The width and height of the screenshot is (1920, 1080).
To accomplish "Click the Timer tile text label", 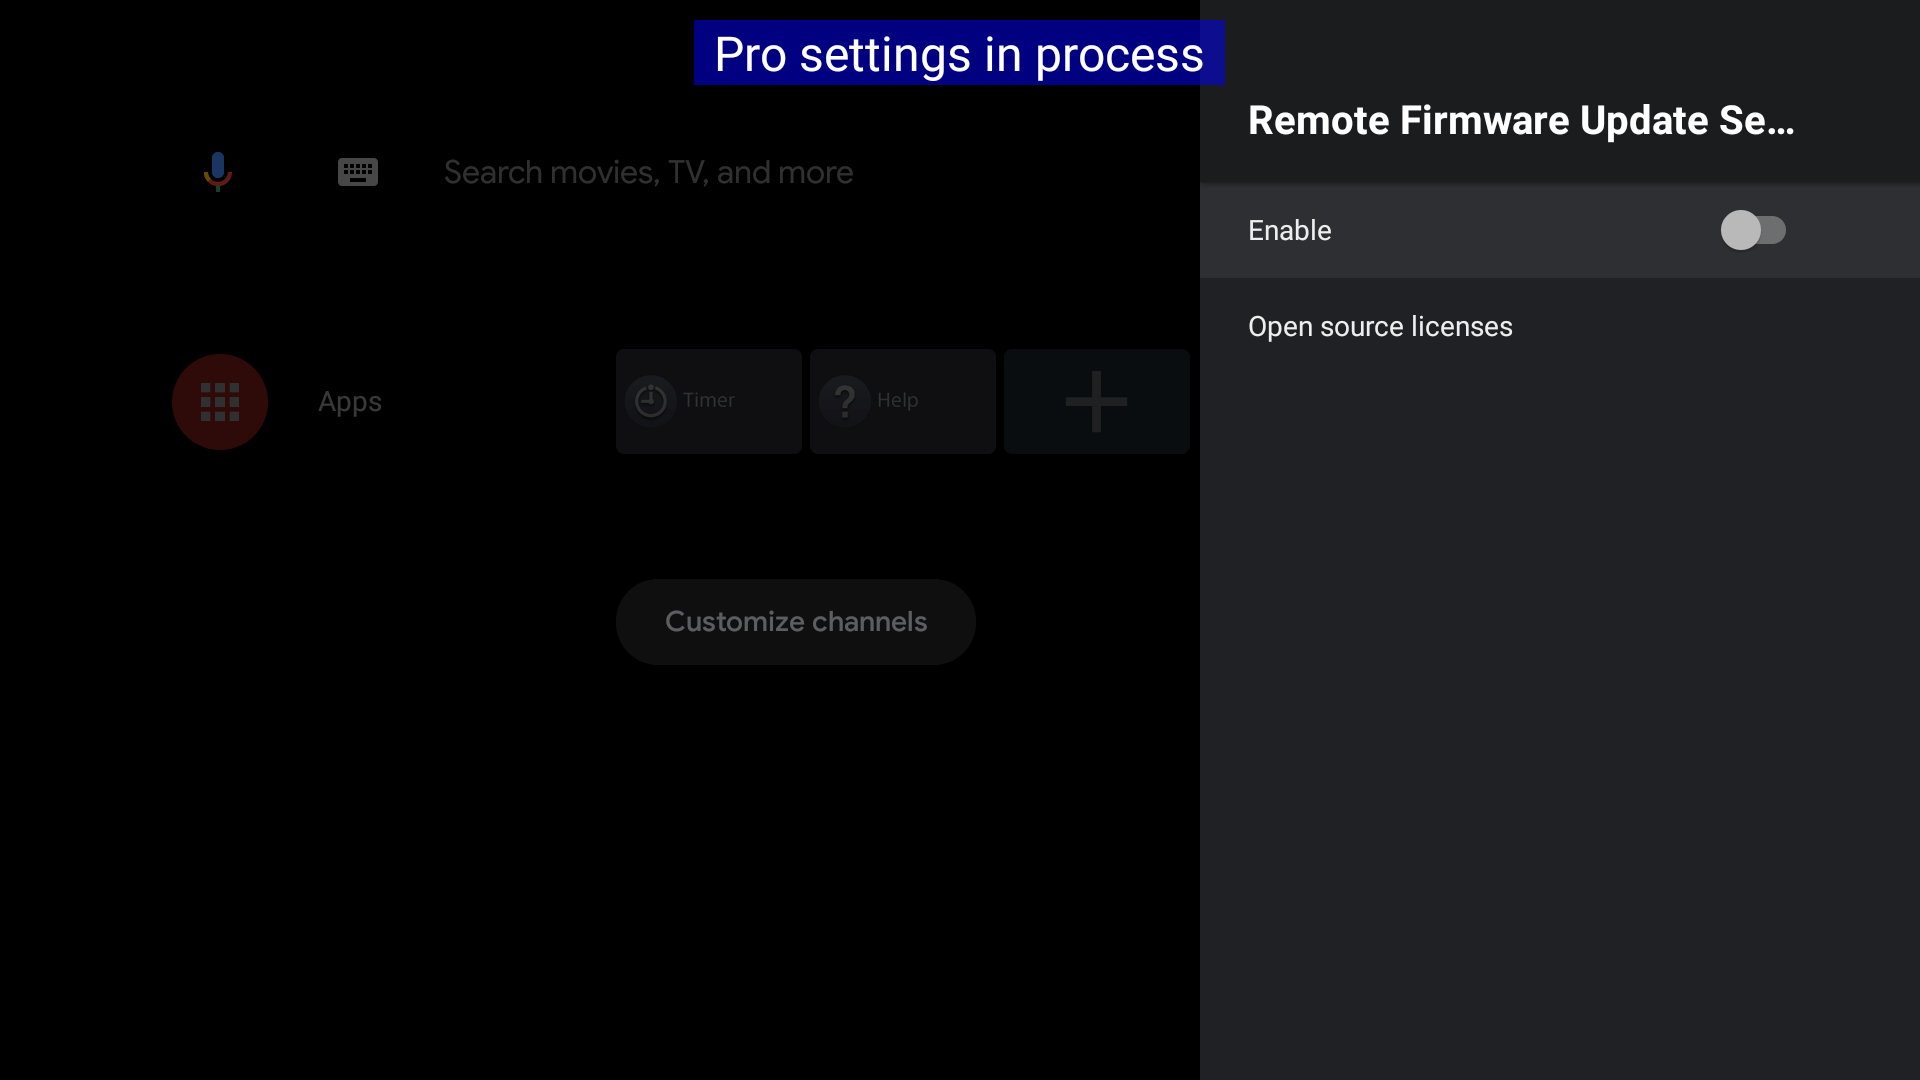I will pyautogui.click(x=708, y=400).
